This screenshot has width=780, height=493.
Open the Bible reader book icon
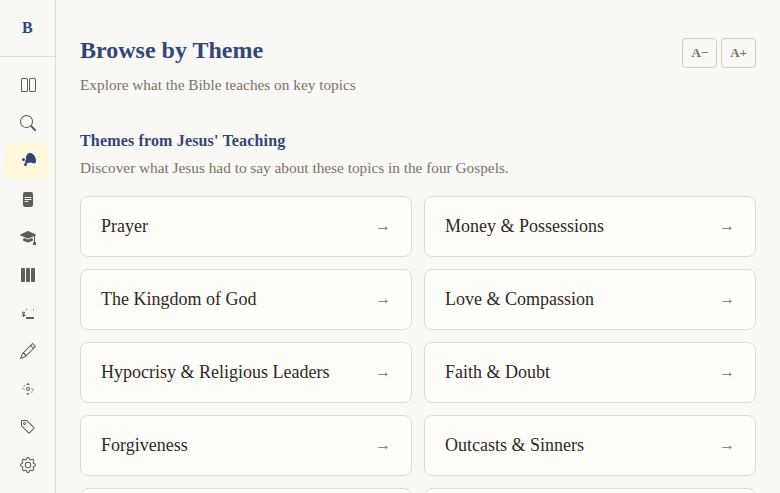point(28,85)
